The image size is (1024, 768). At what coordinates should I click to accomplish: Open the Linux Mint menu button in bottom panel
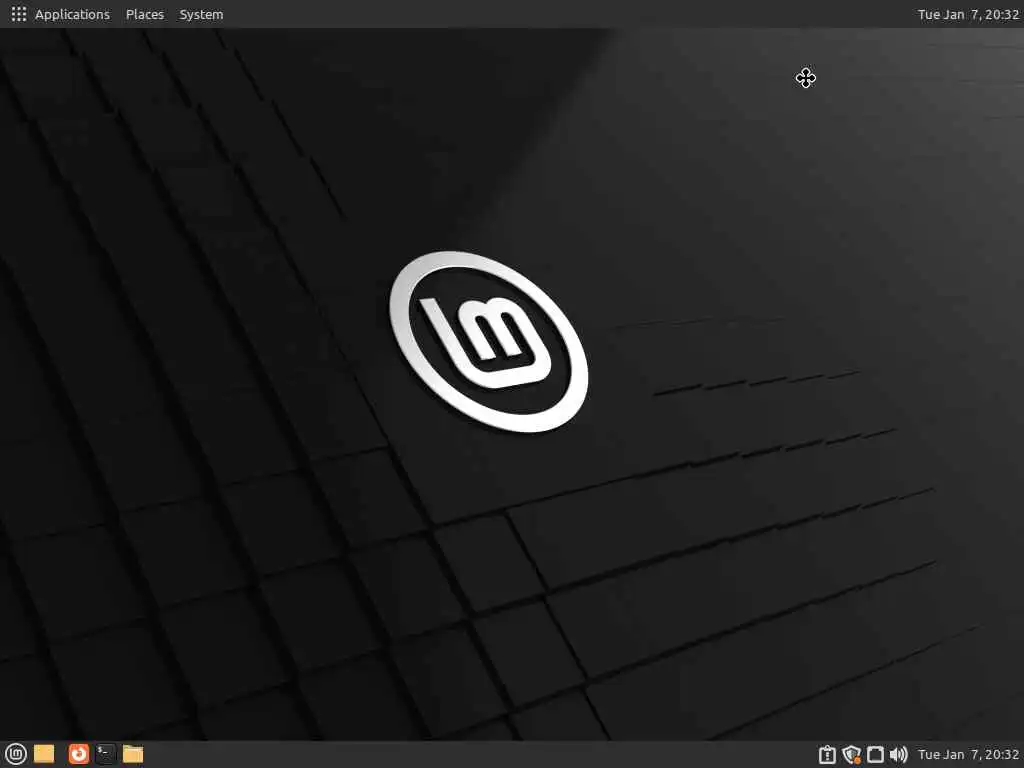[16, 754]
